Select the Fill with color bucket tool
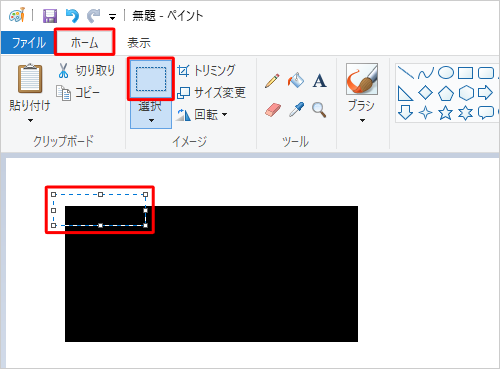500x369 pixels. click(296, 81)
